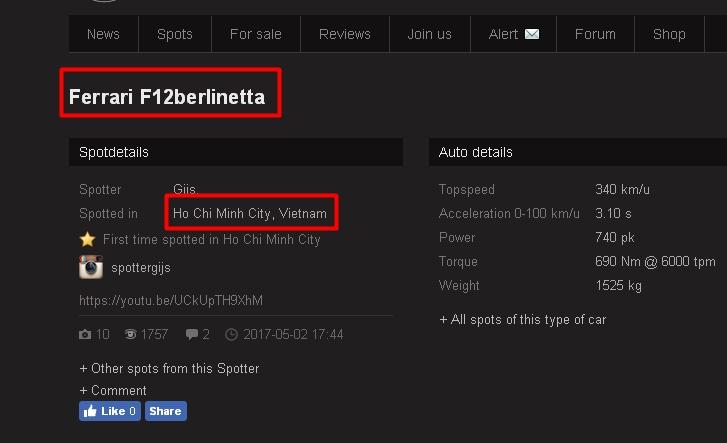Click the Instagram icon beside spottergijs

click(x=91, y=267)
